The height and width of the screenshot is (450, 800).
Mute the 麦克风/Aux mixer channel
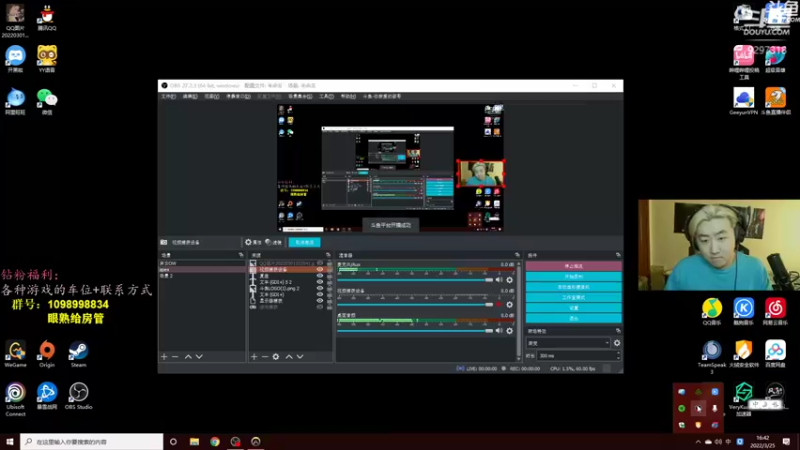499,280
